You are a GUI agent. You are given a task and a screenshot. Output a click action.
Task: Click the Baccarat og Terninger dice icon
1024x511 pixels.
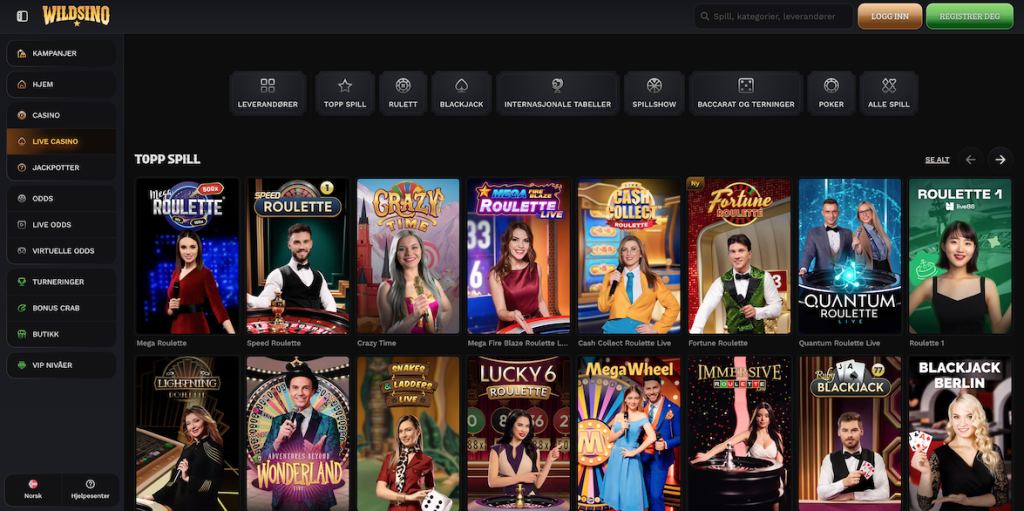coord(746,86)
